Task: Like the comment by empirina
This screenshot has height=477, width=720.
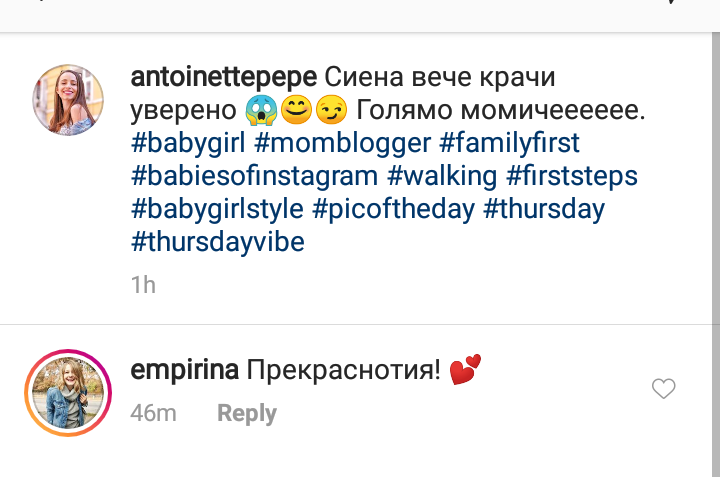Action: coord(664,389)
